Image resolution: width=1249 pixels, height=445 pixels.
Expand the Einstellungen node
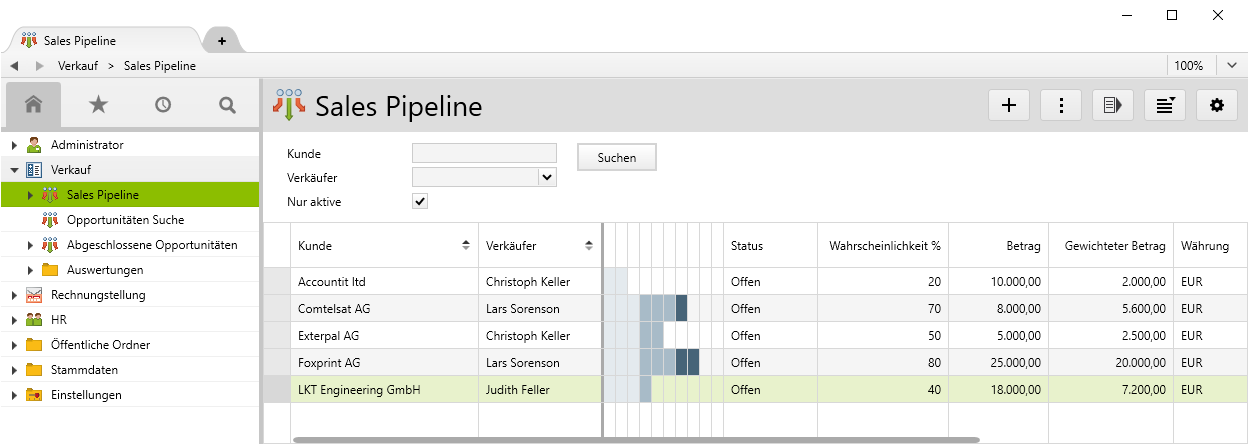tap(14, 395)
